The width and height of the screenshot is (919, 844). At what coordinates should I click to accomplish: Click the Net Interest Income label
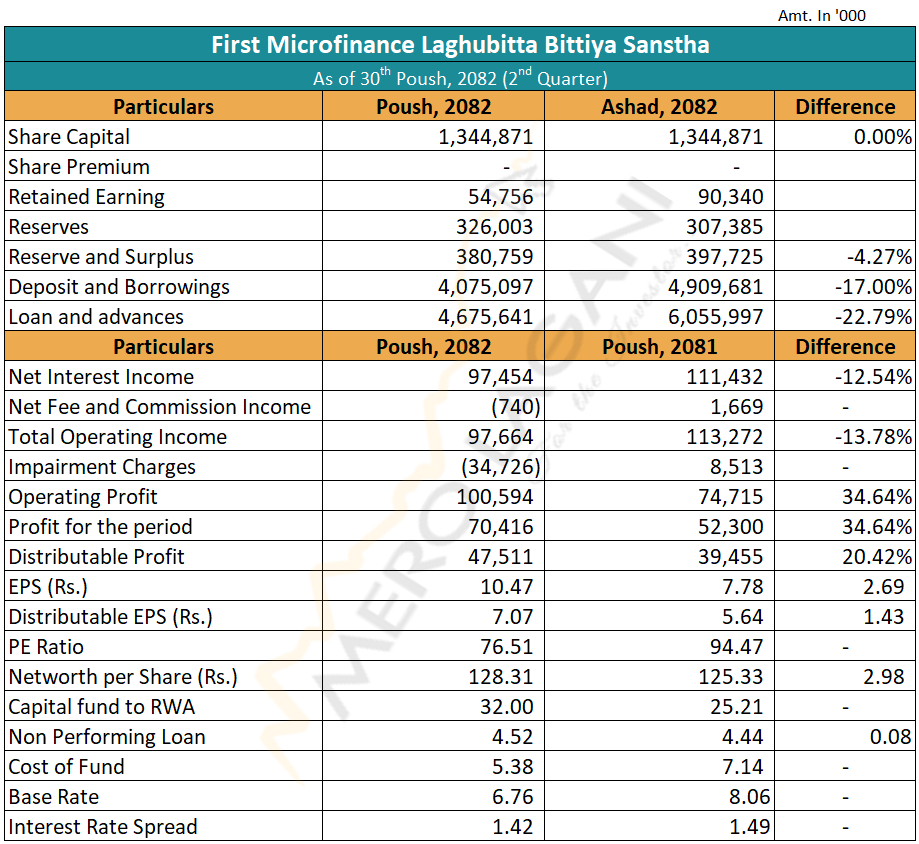click(x=101, y=377)
